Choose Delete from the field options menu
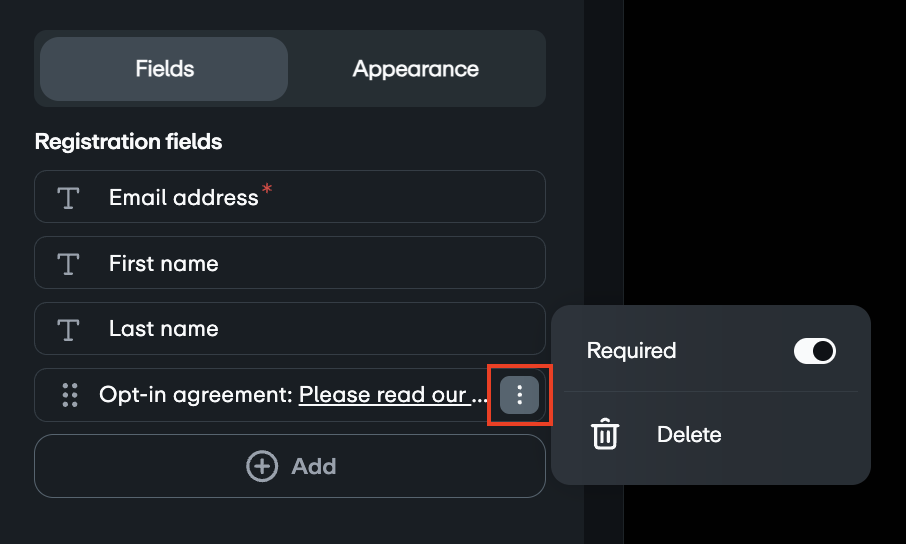Viewport: 906px width, 544px height. [689, 435]
